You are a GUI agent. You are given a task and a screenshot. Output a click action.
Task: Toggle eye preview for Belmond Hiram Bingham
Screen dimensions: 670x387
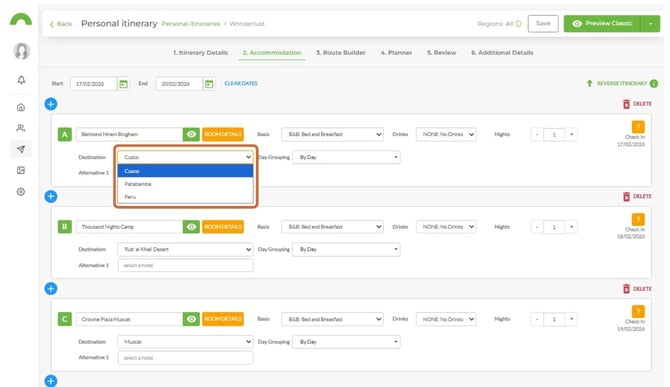click(x=191, y=134)
